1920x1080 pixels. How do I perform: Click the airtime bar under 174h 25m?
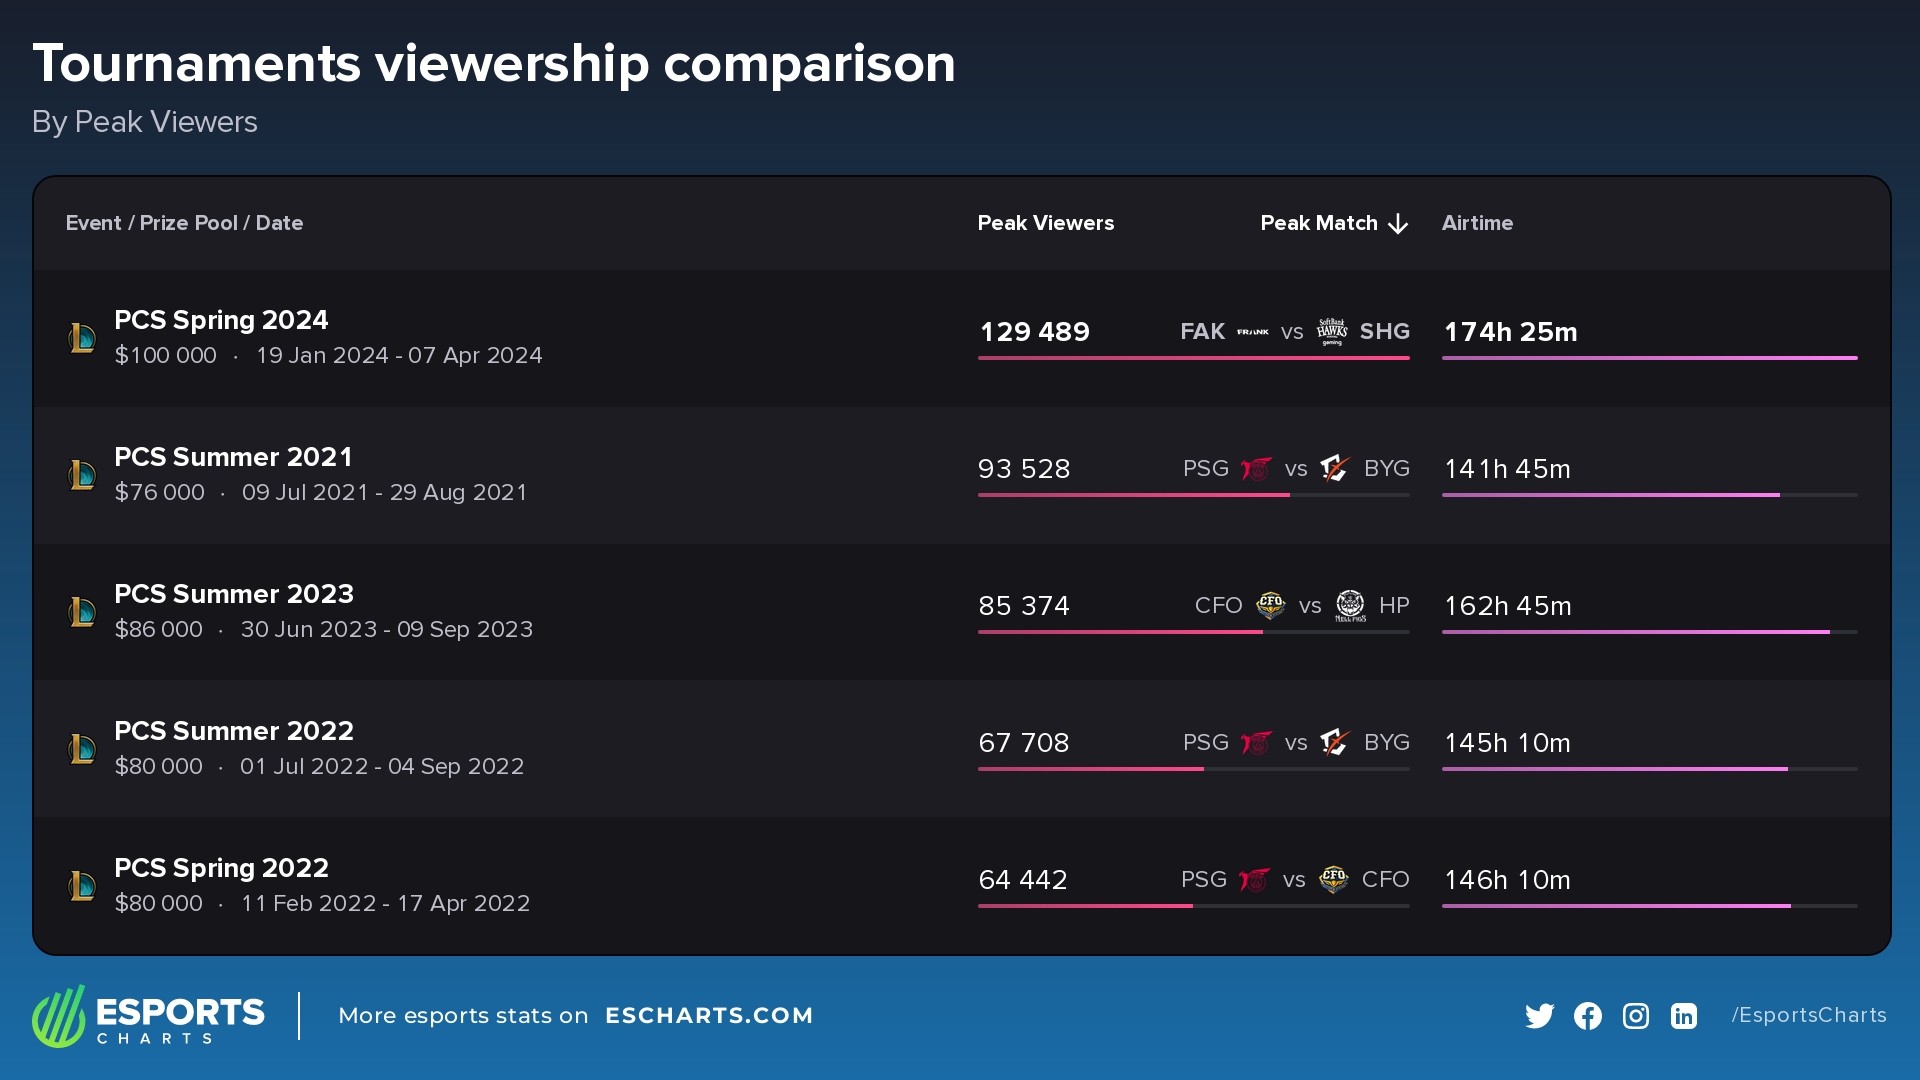[1650, 358]
